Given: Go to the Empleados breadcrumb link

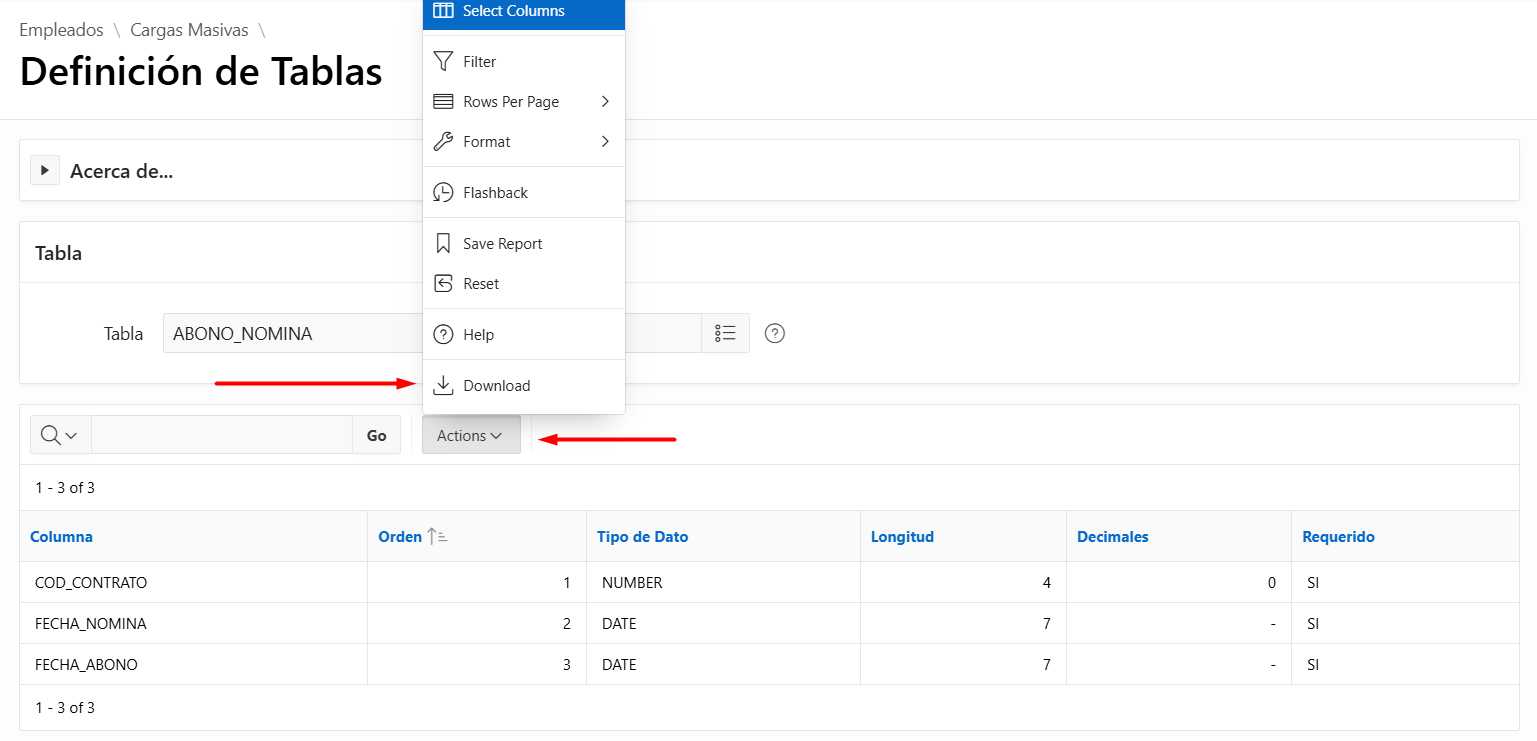Looking at the screenshot, I should (61, 30).
